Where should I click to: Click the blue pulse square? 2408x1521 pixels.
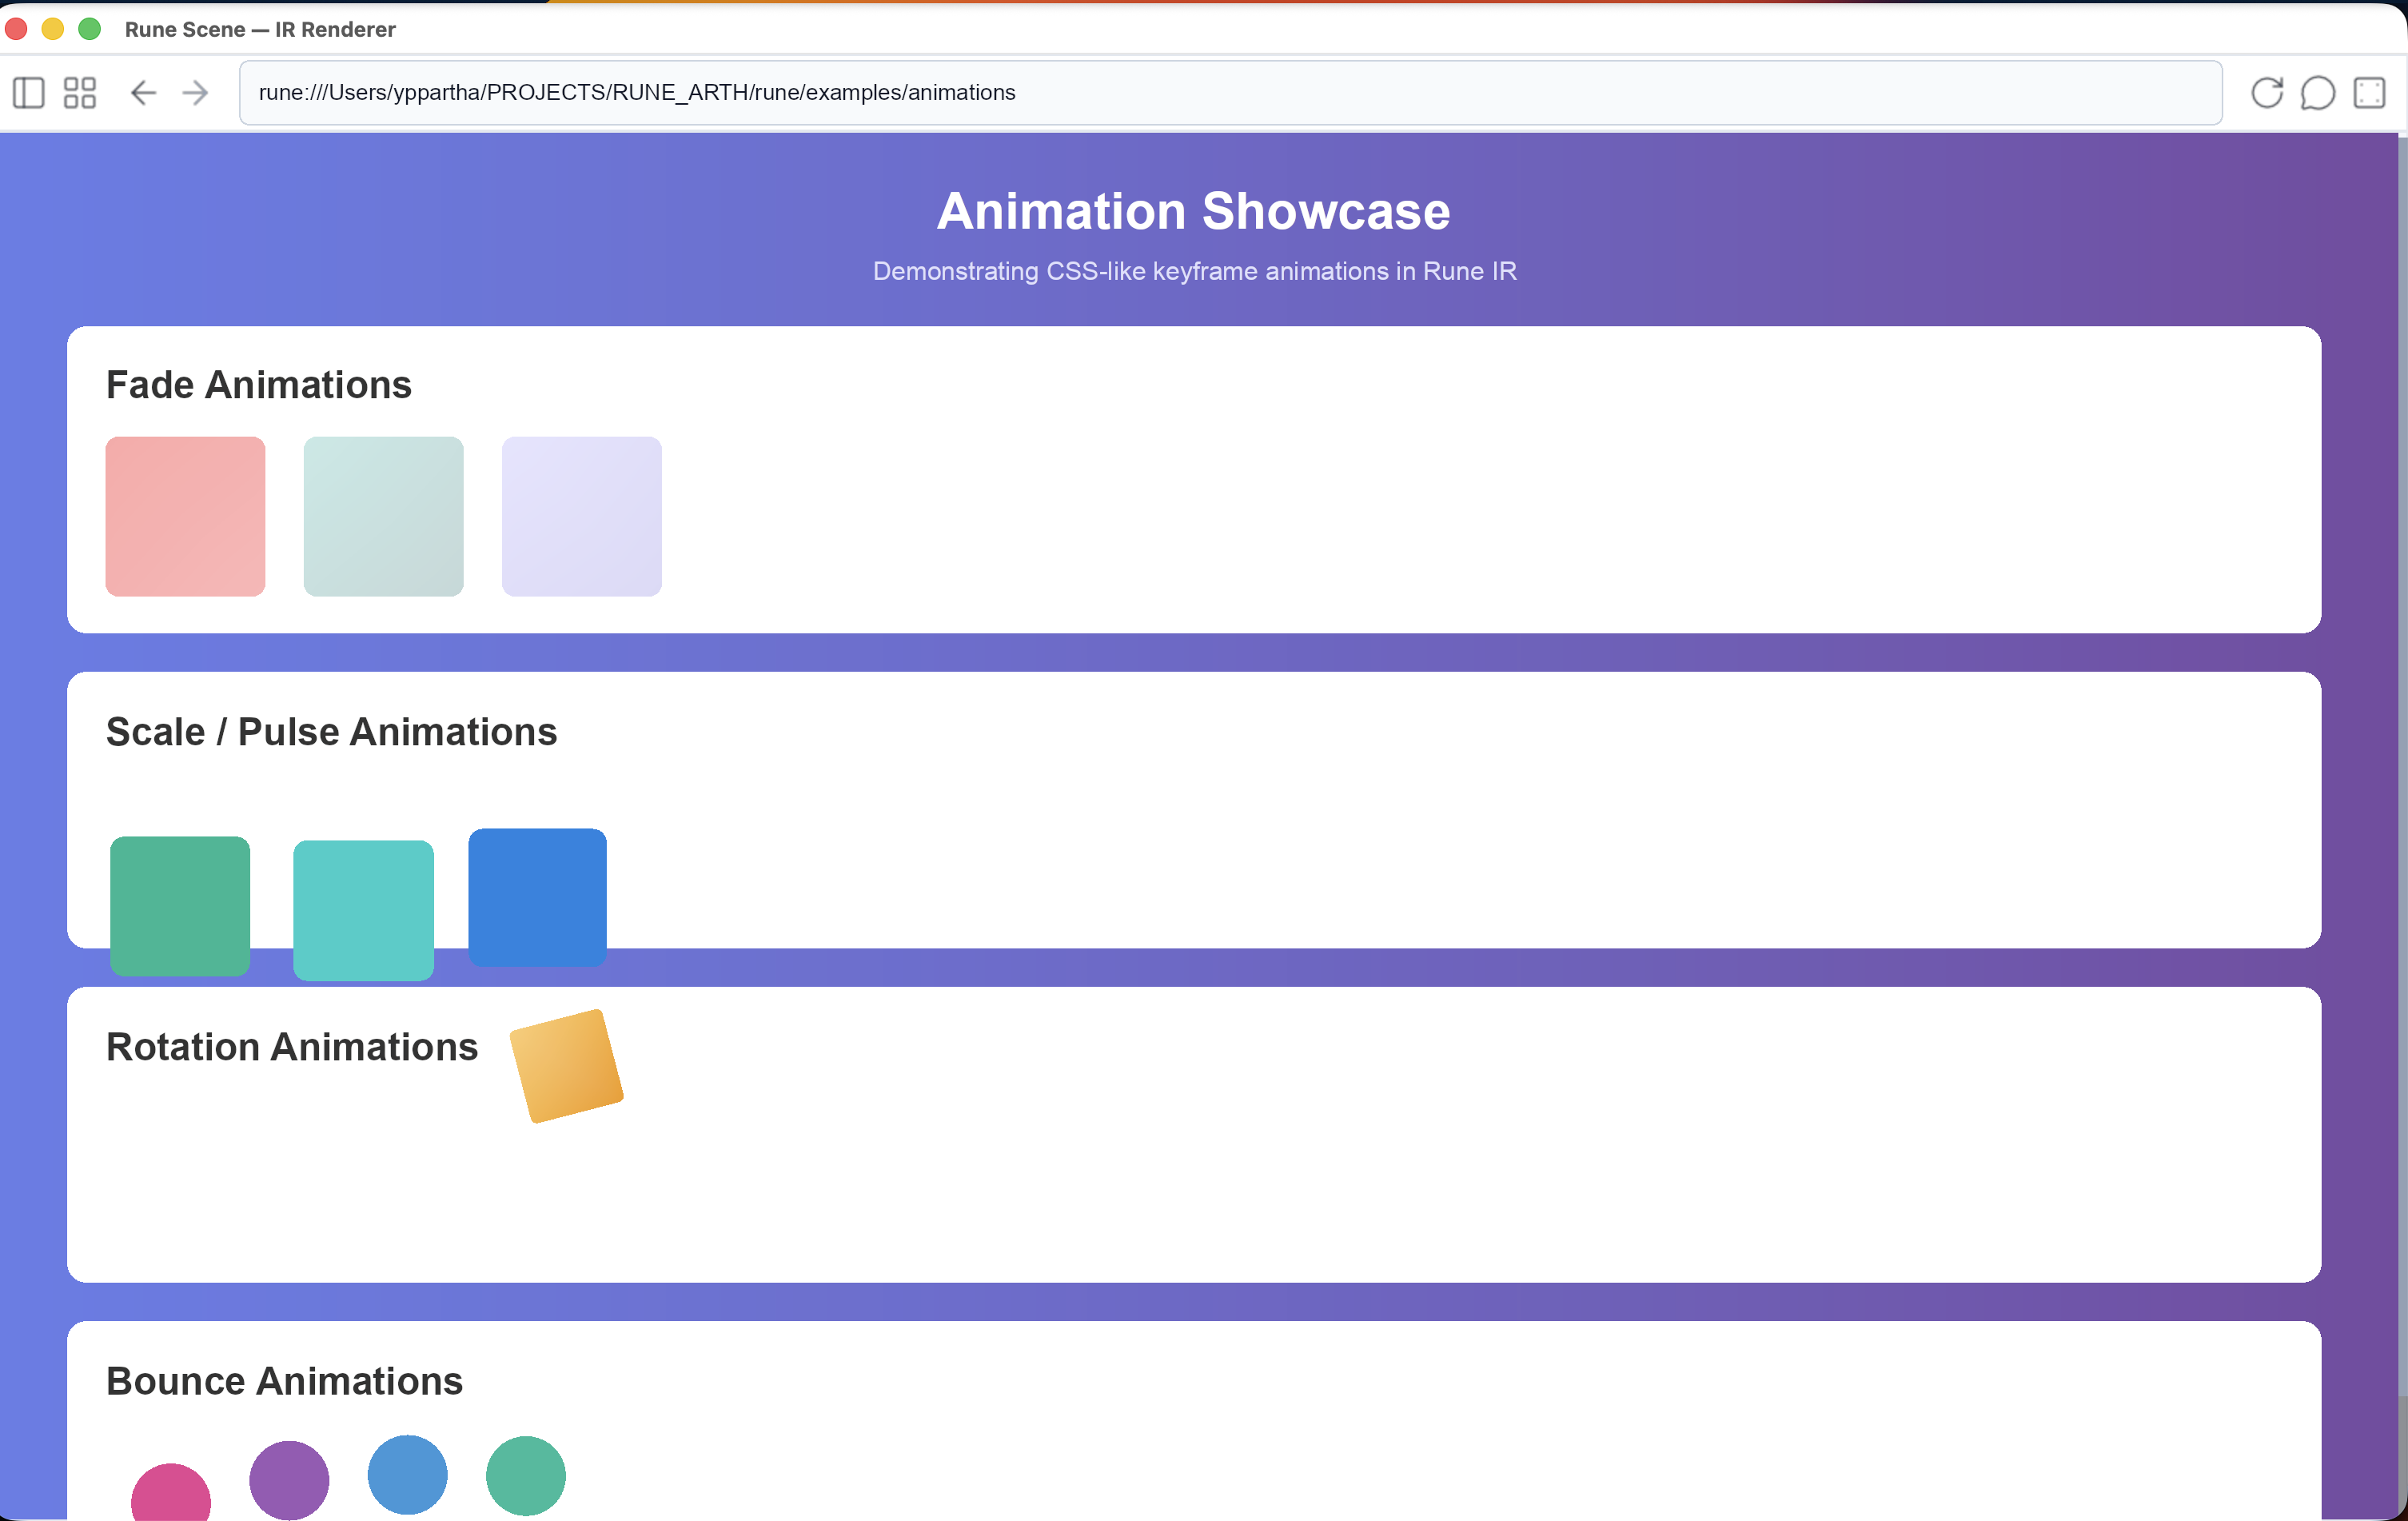(536, 897)
